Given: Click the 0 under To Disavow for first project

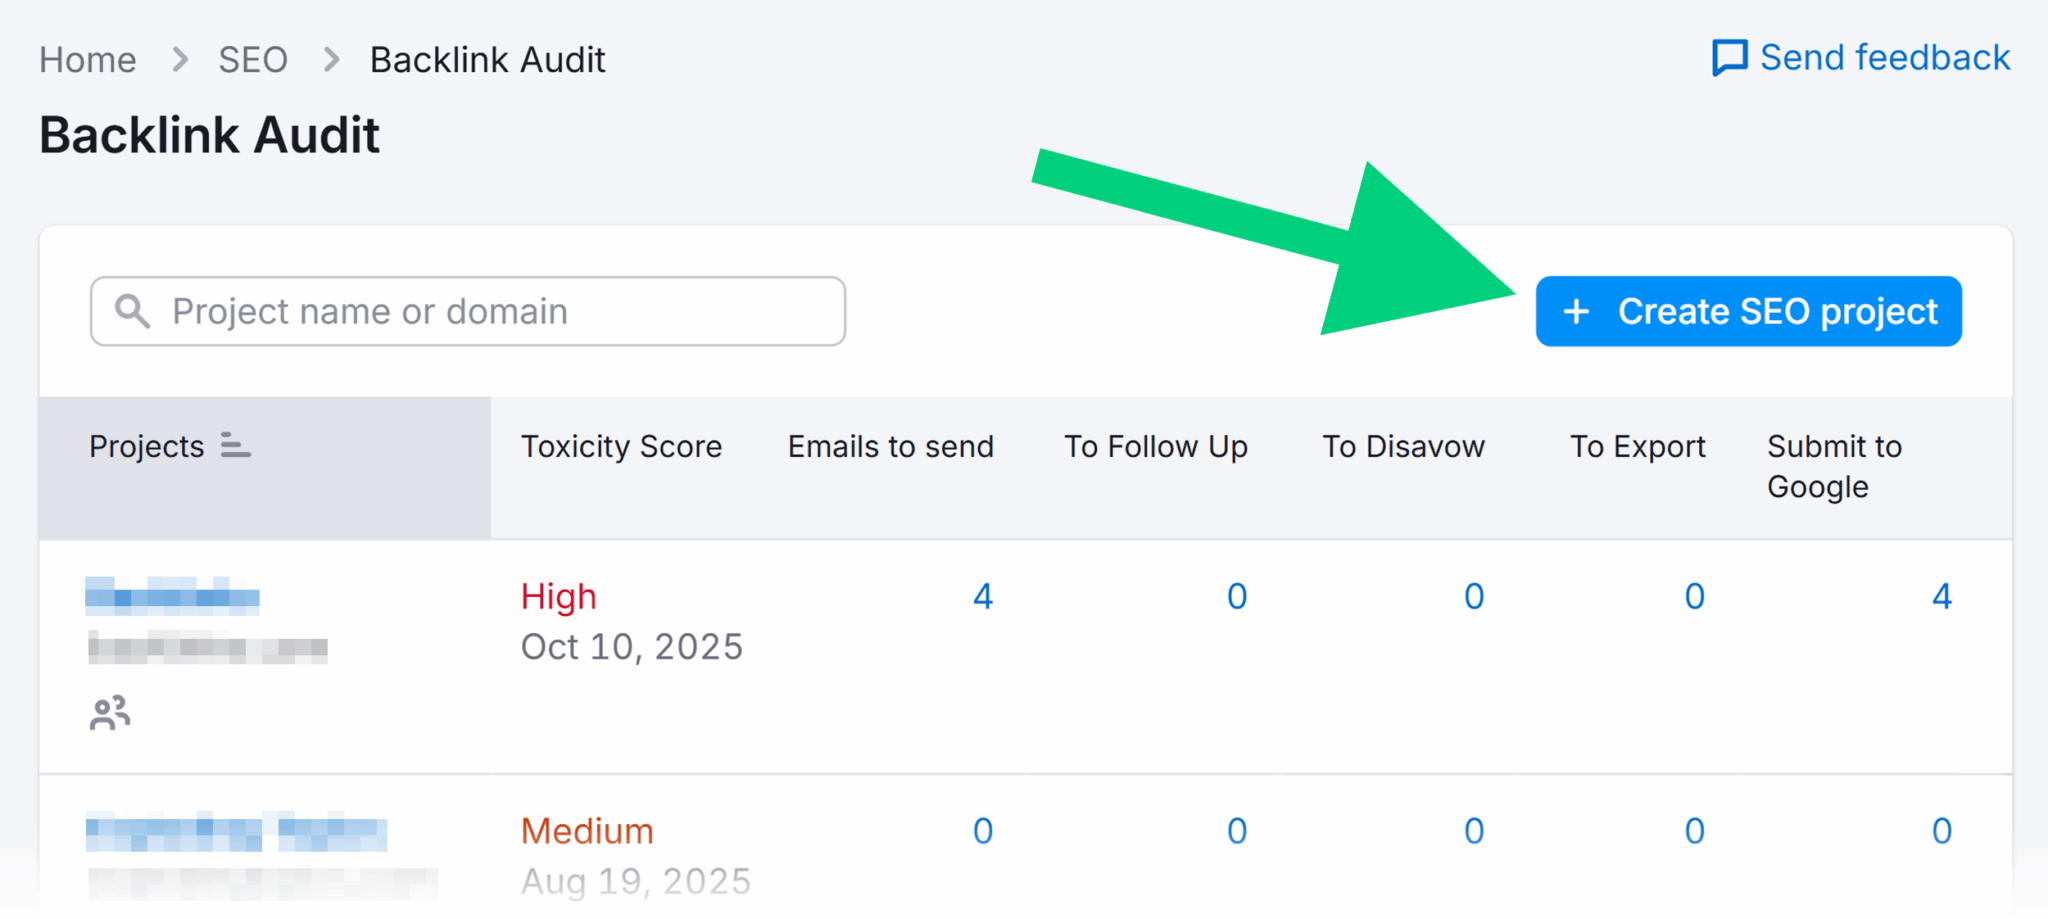Looking at the screenshot, I should 1473,596.
